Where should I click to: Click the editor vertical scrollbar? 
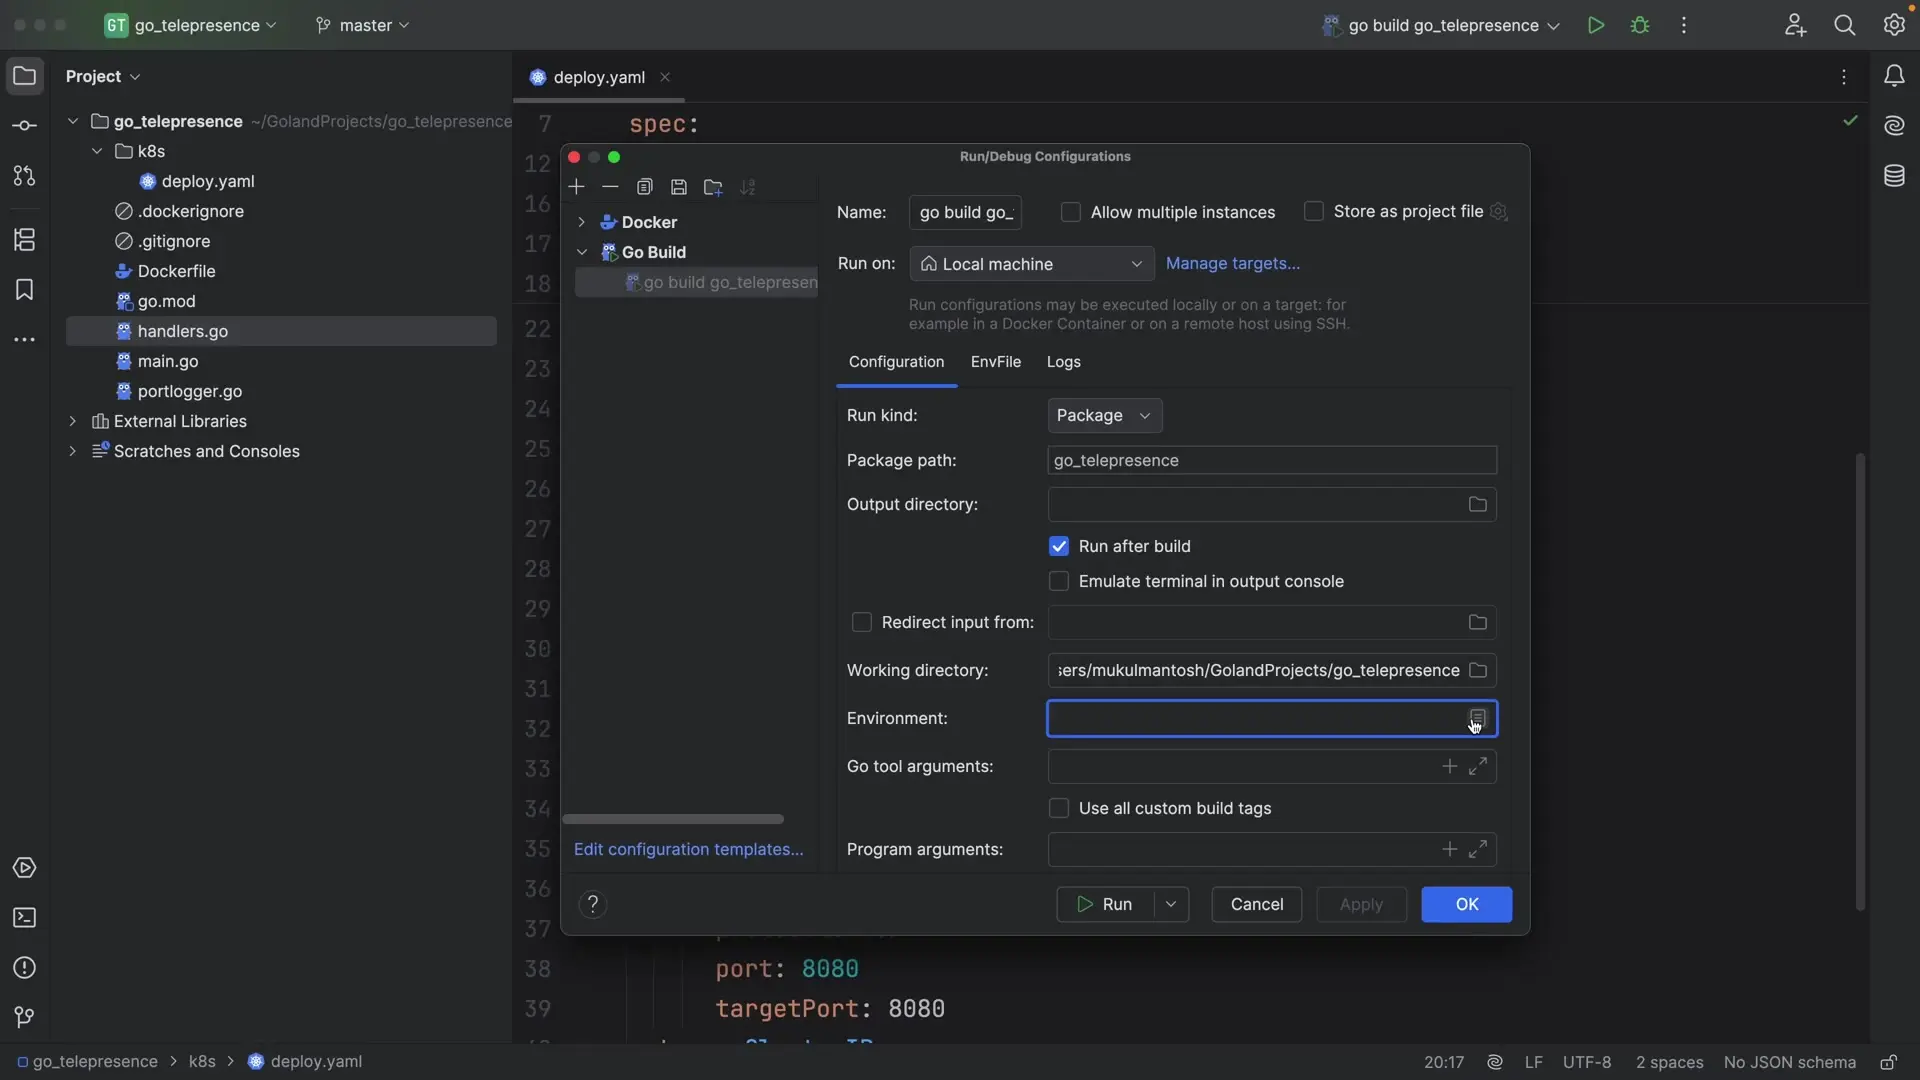(1860, 681)
